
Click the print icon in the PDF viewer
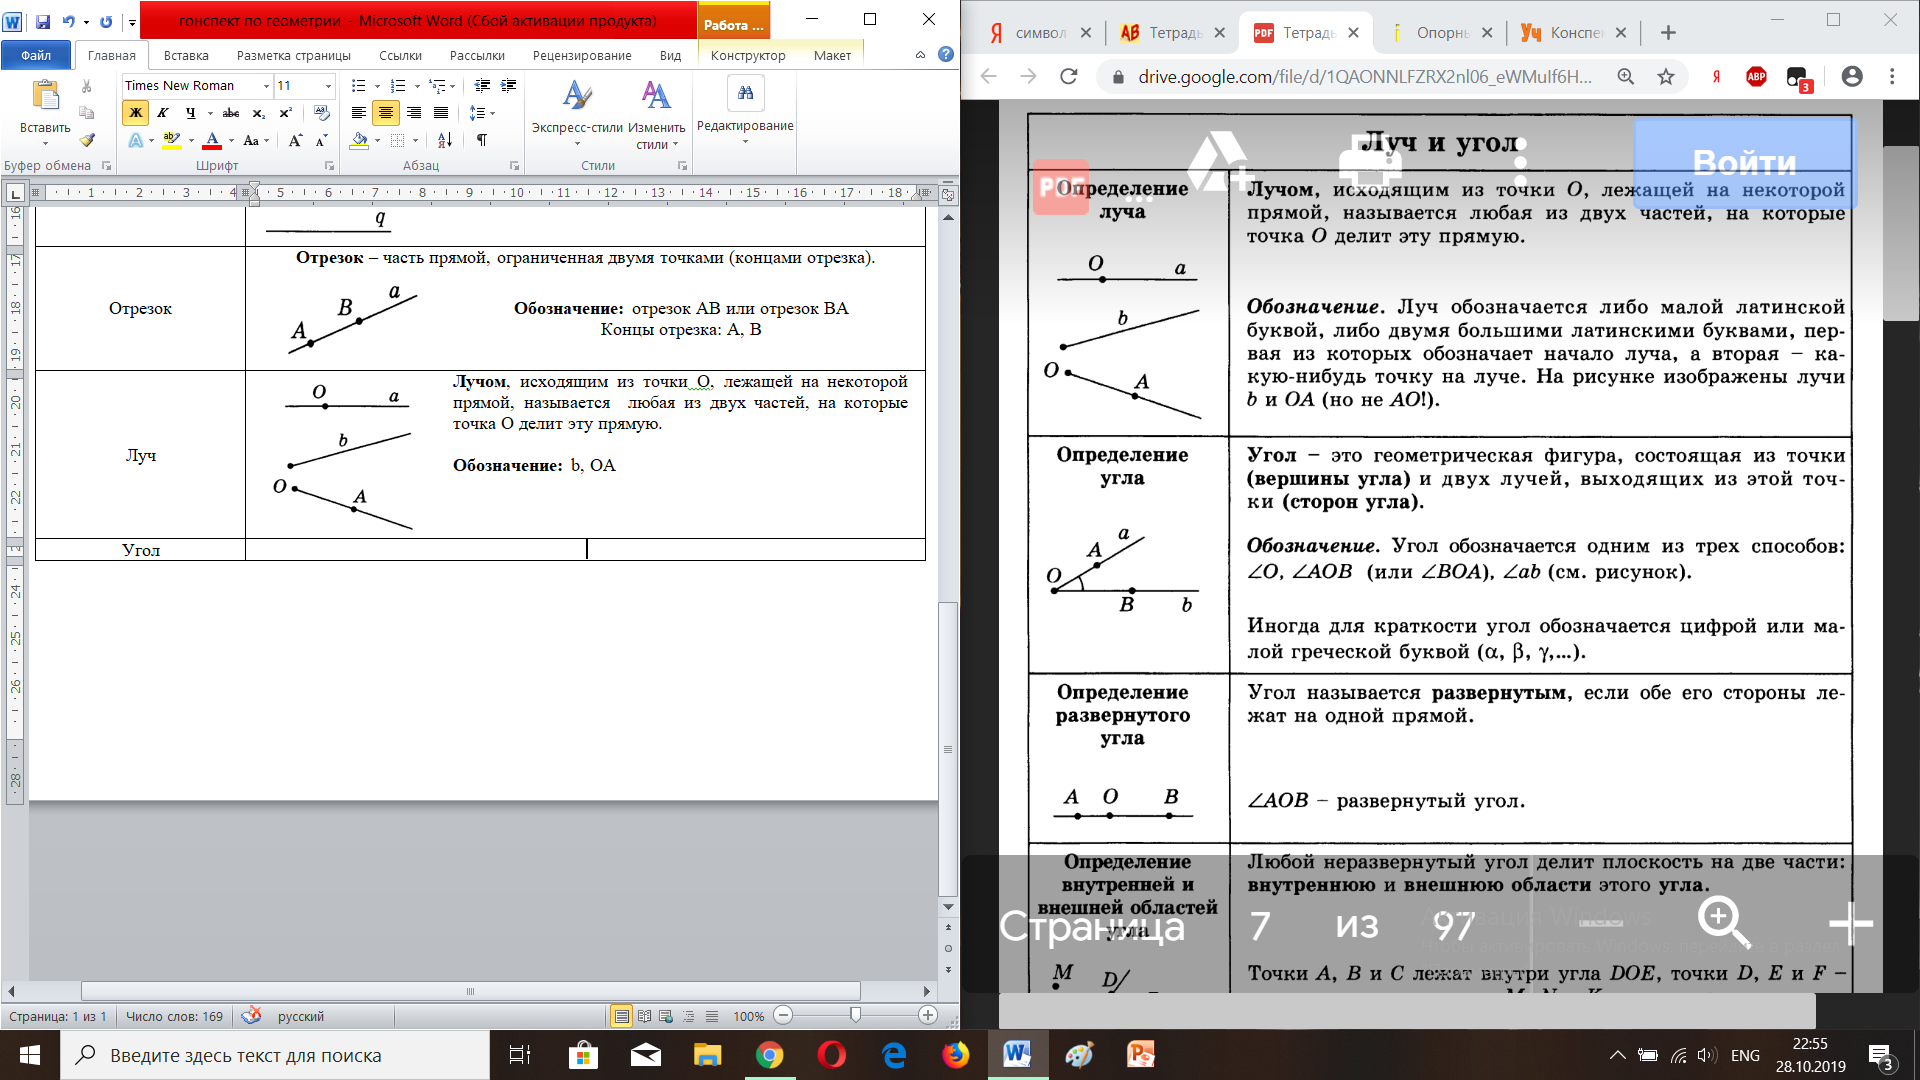1370,160
